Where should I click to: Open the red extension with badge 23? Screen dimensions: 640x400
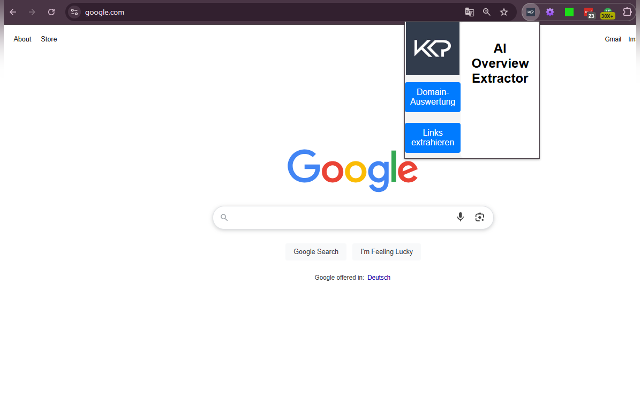coord(589,13)
